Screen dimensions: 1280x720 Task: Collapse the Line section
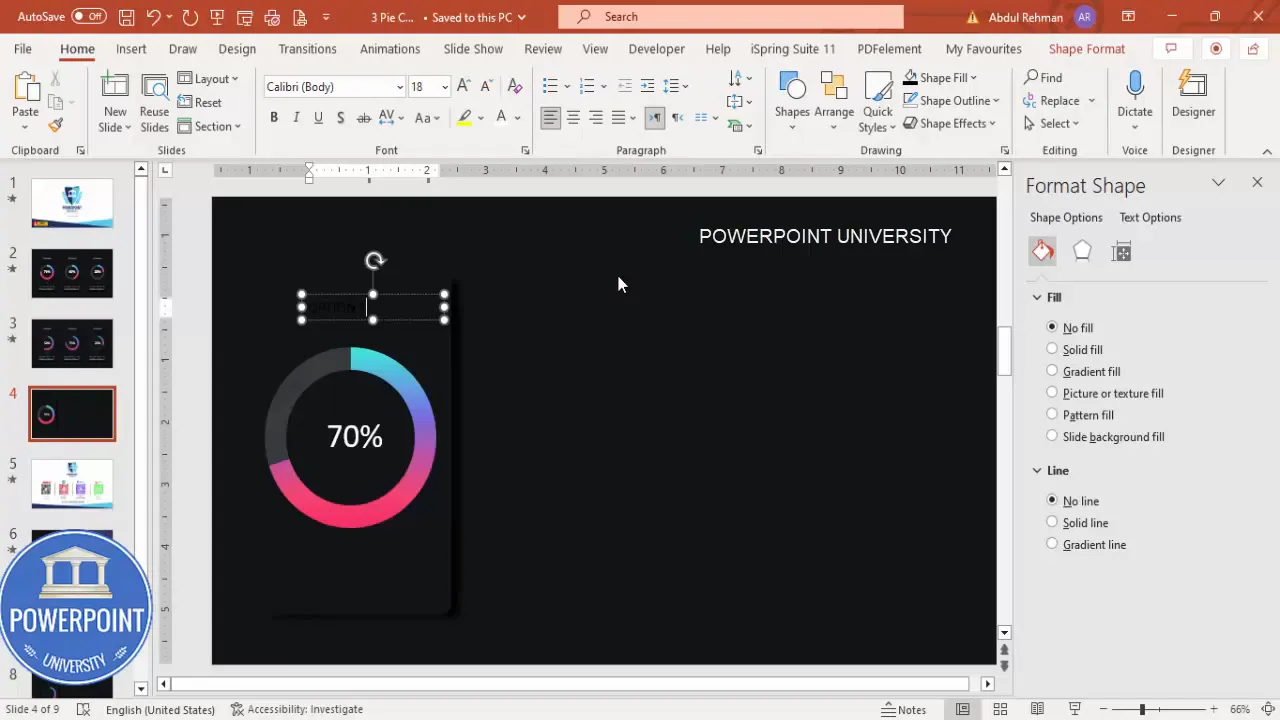[1037, 470]
